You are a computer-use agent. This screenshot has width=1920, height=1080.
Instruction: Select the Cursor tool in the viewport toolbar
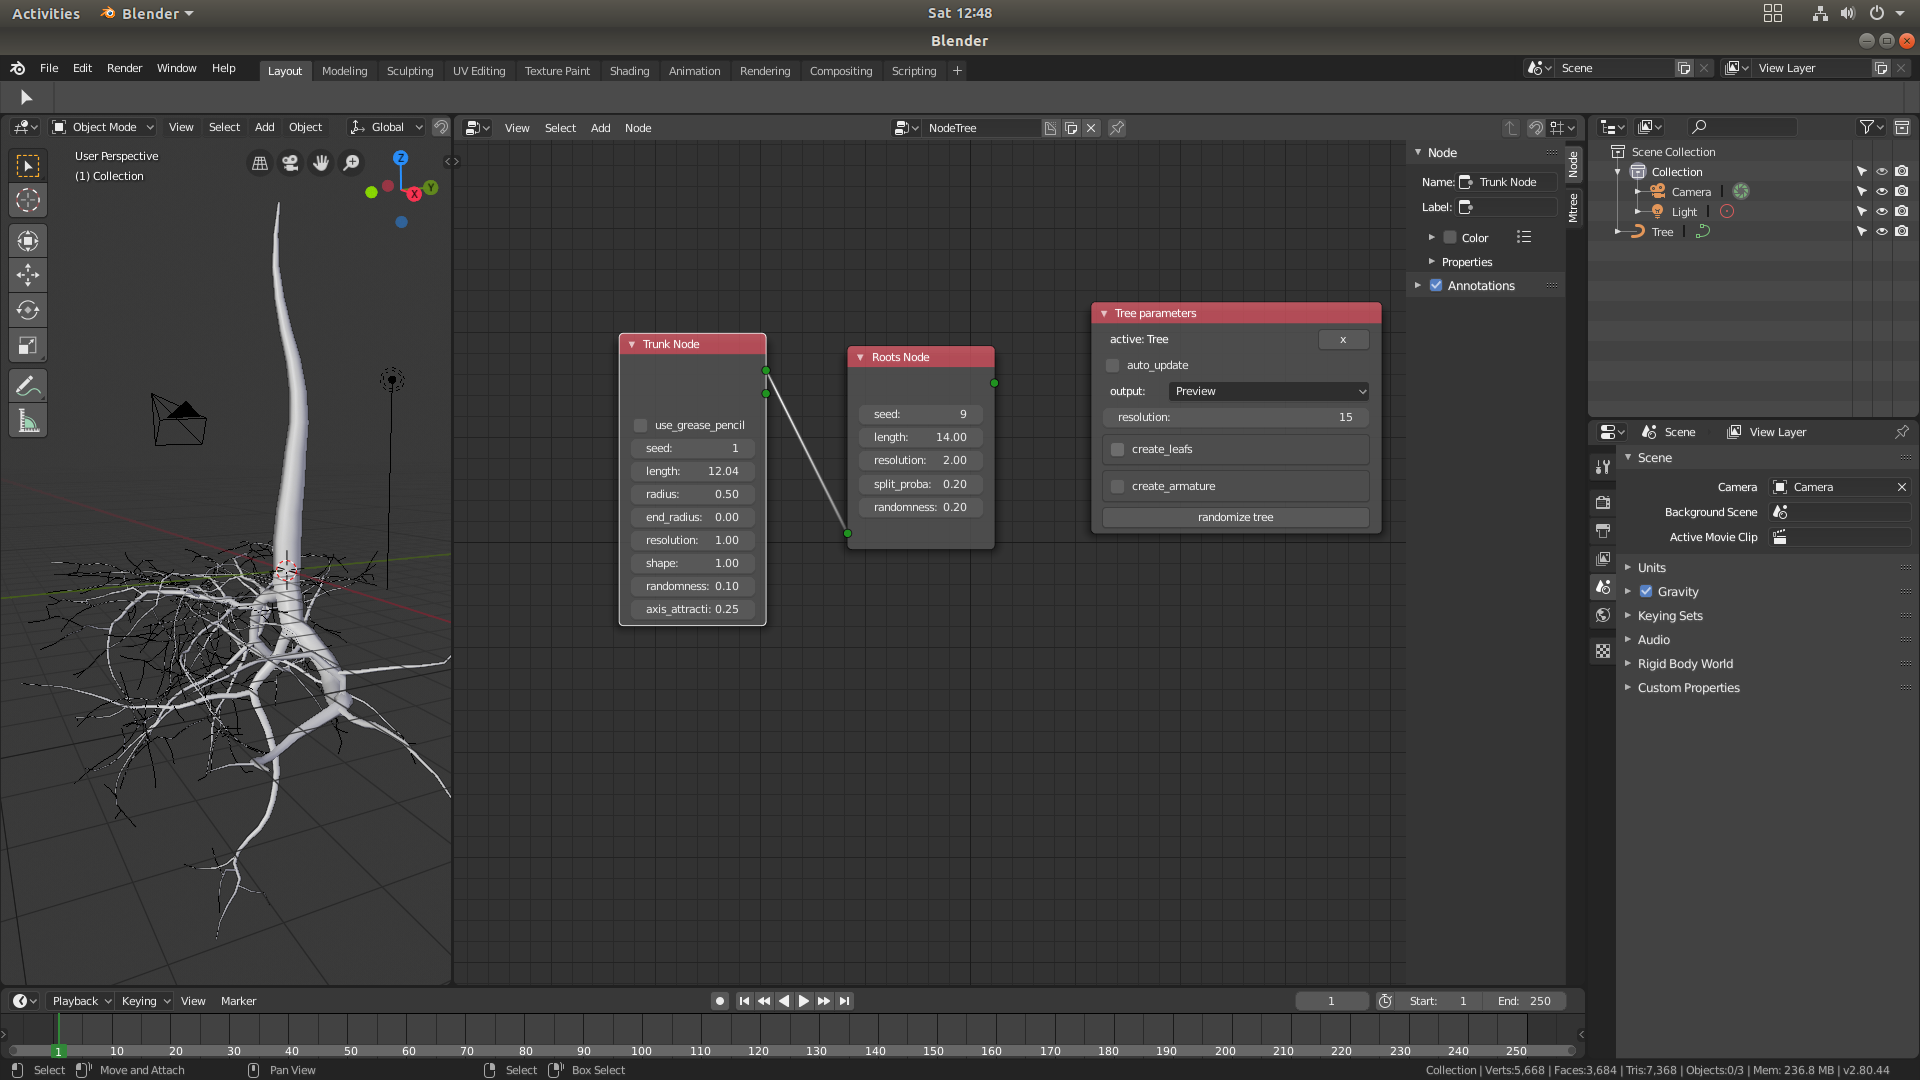27,200
